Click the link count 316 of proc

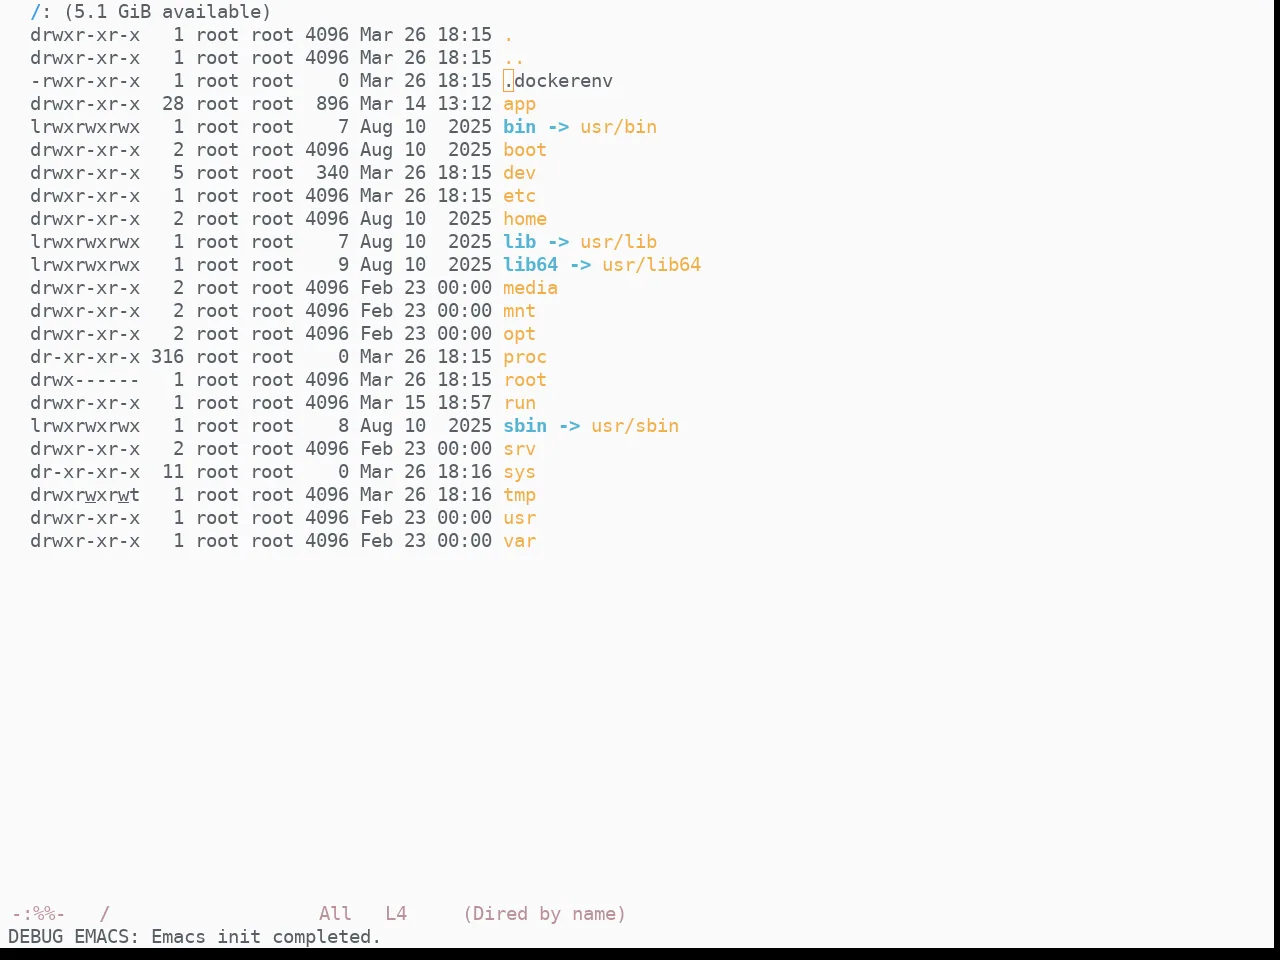tap(167, 357)
